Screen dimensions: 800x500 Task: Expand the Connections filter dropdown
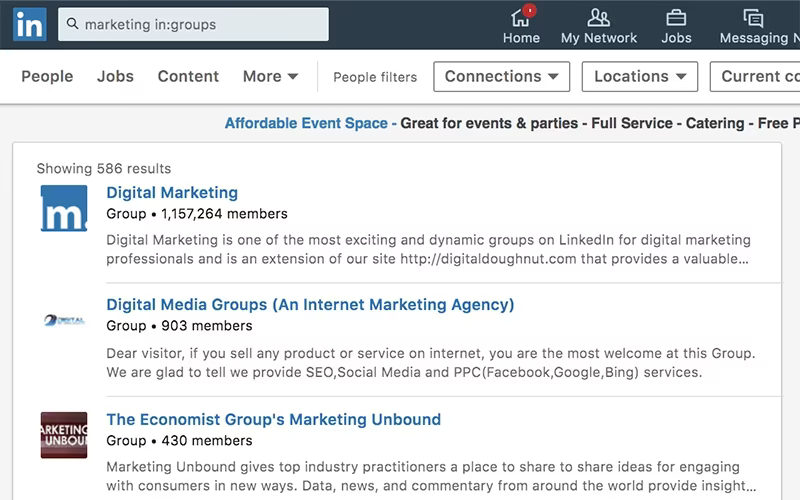(x=502, y=77)
